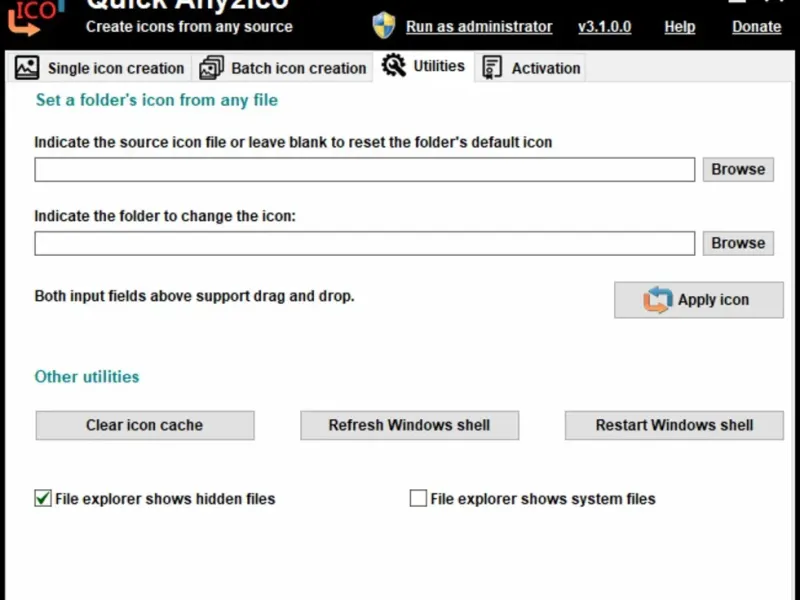Click the Utilities gear and wrench icon

pyautogui.click(x=393, y=65)
